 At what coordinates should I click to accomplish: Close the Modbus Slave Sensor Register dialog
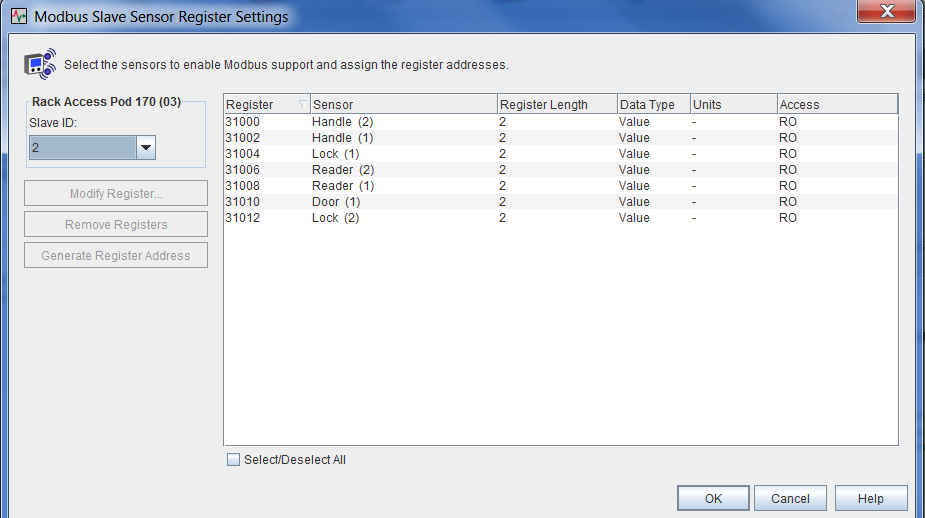(886, 11)
